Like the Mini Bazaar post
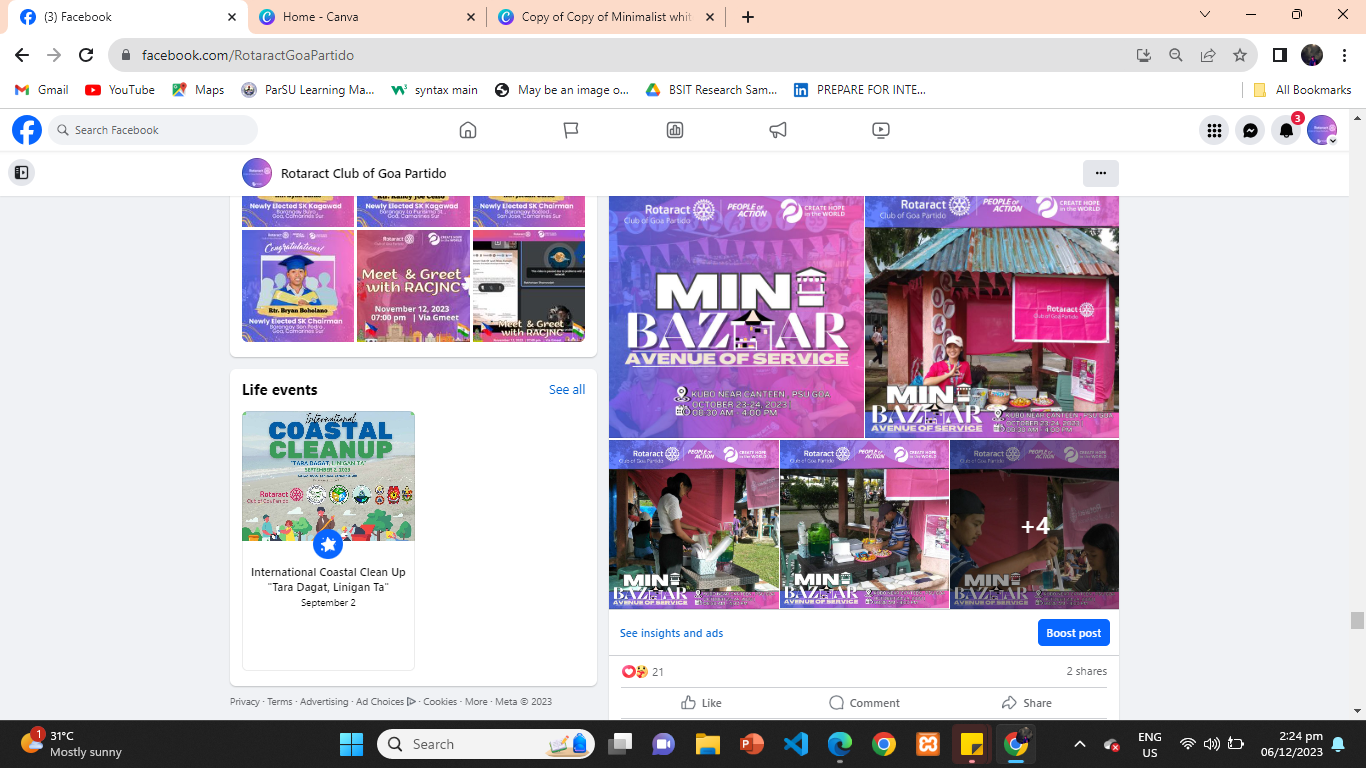Viewport: 1366px width, 768px height. click(x=701, y=703)
